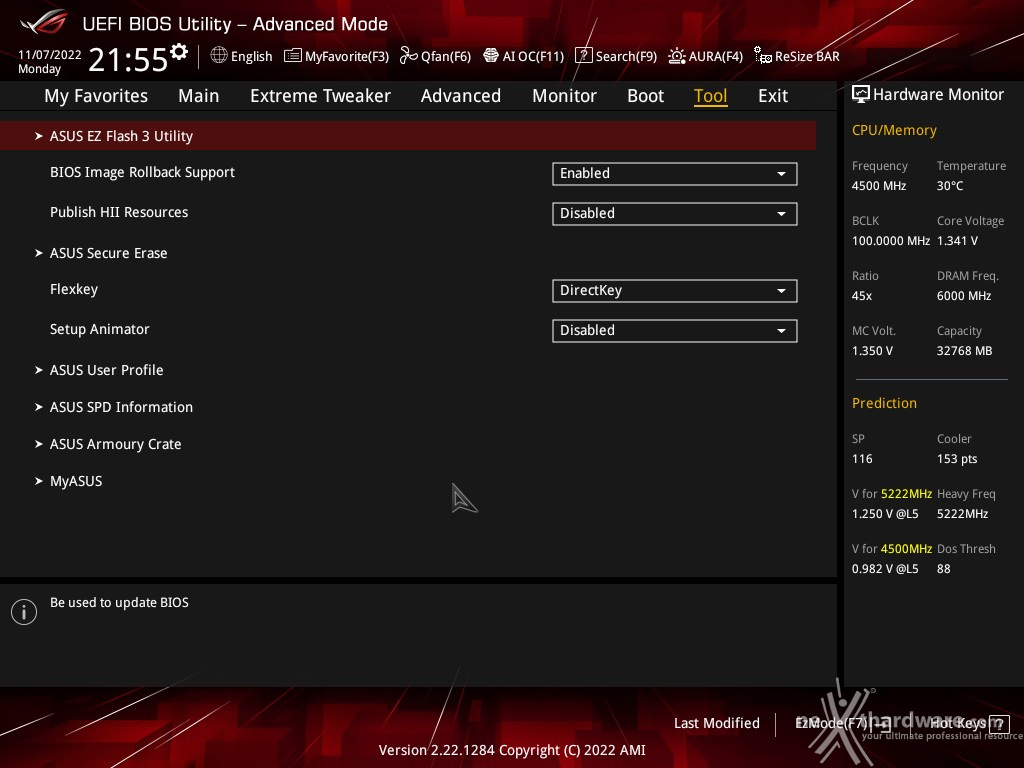This screenshot has height=768, width=1024.
Task: Go to Boot tab
Action: [x=645, y=96]
